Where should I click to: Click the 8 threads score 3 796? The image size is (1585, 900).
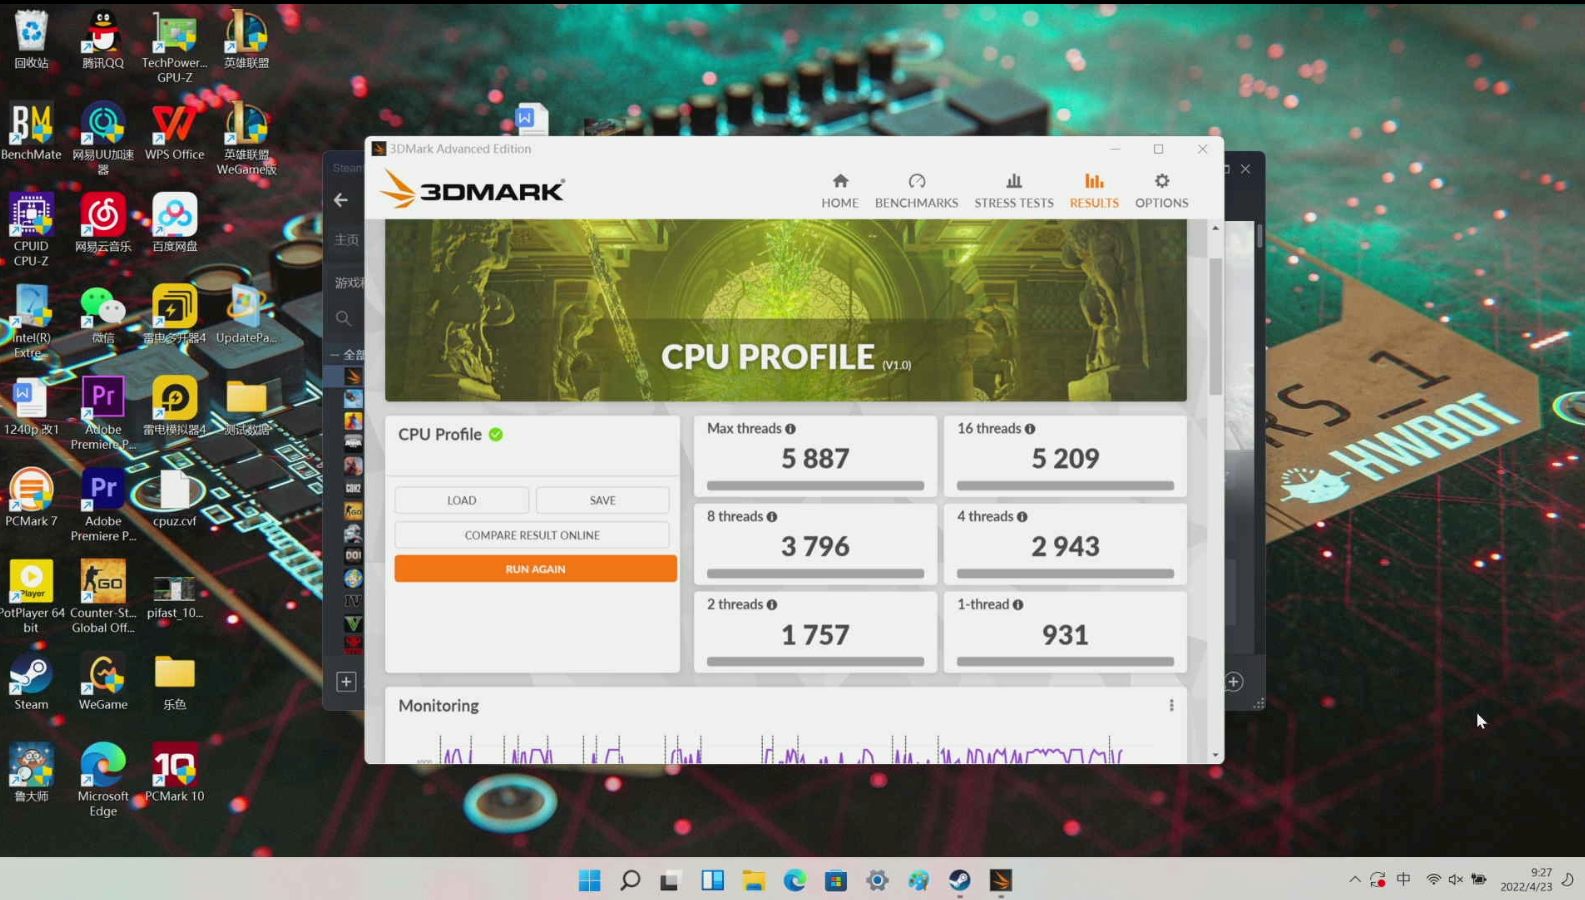click(815, 547)
